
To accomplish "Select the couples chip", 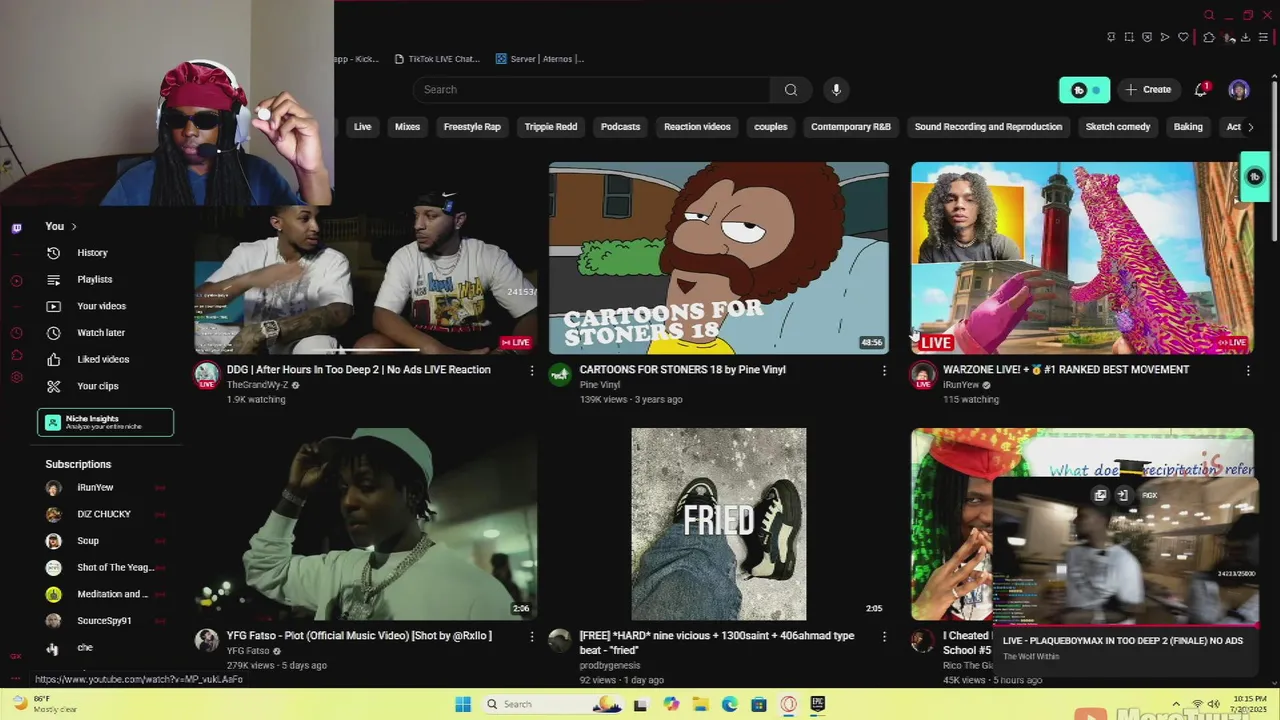I will click(x=771, y=127).
